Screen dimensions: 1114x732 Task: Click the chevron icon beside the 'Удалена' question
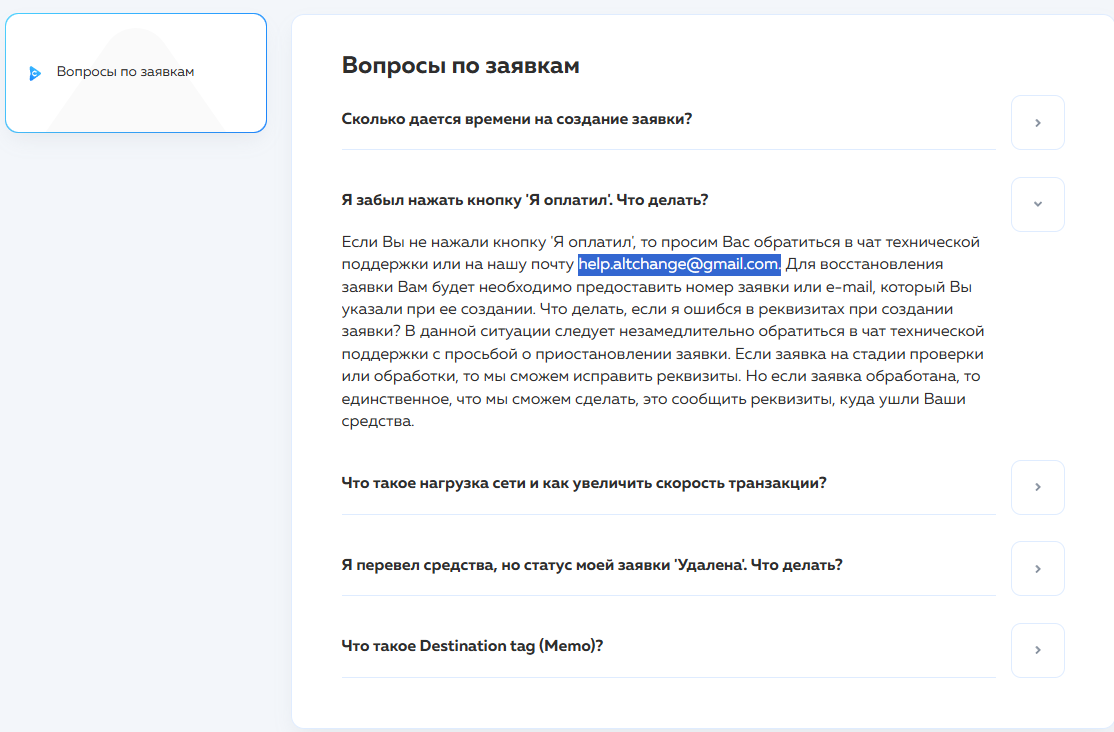(x=1037, y=568)
